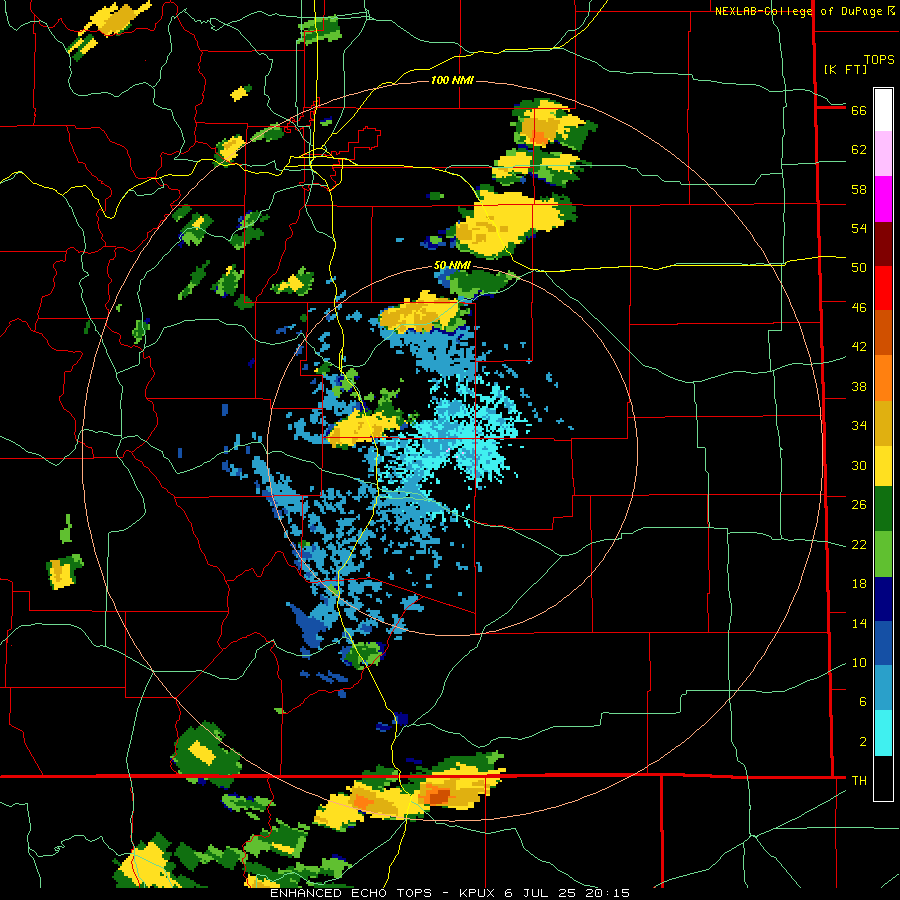Choose the "22" legend scale label
The height and width of the screenshot is (900, 900).
(859, 544)
